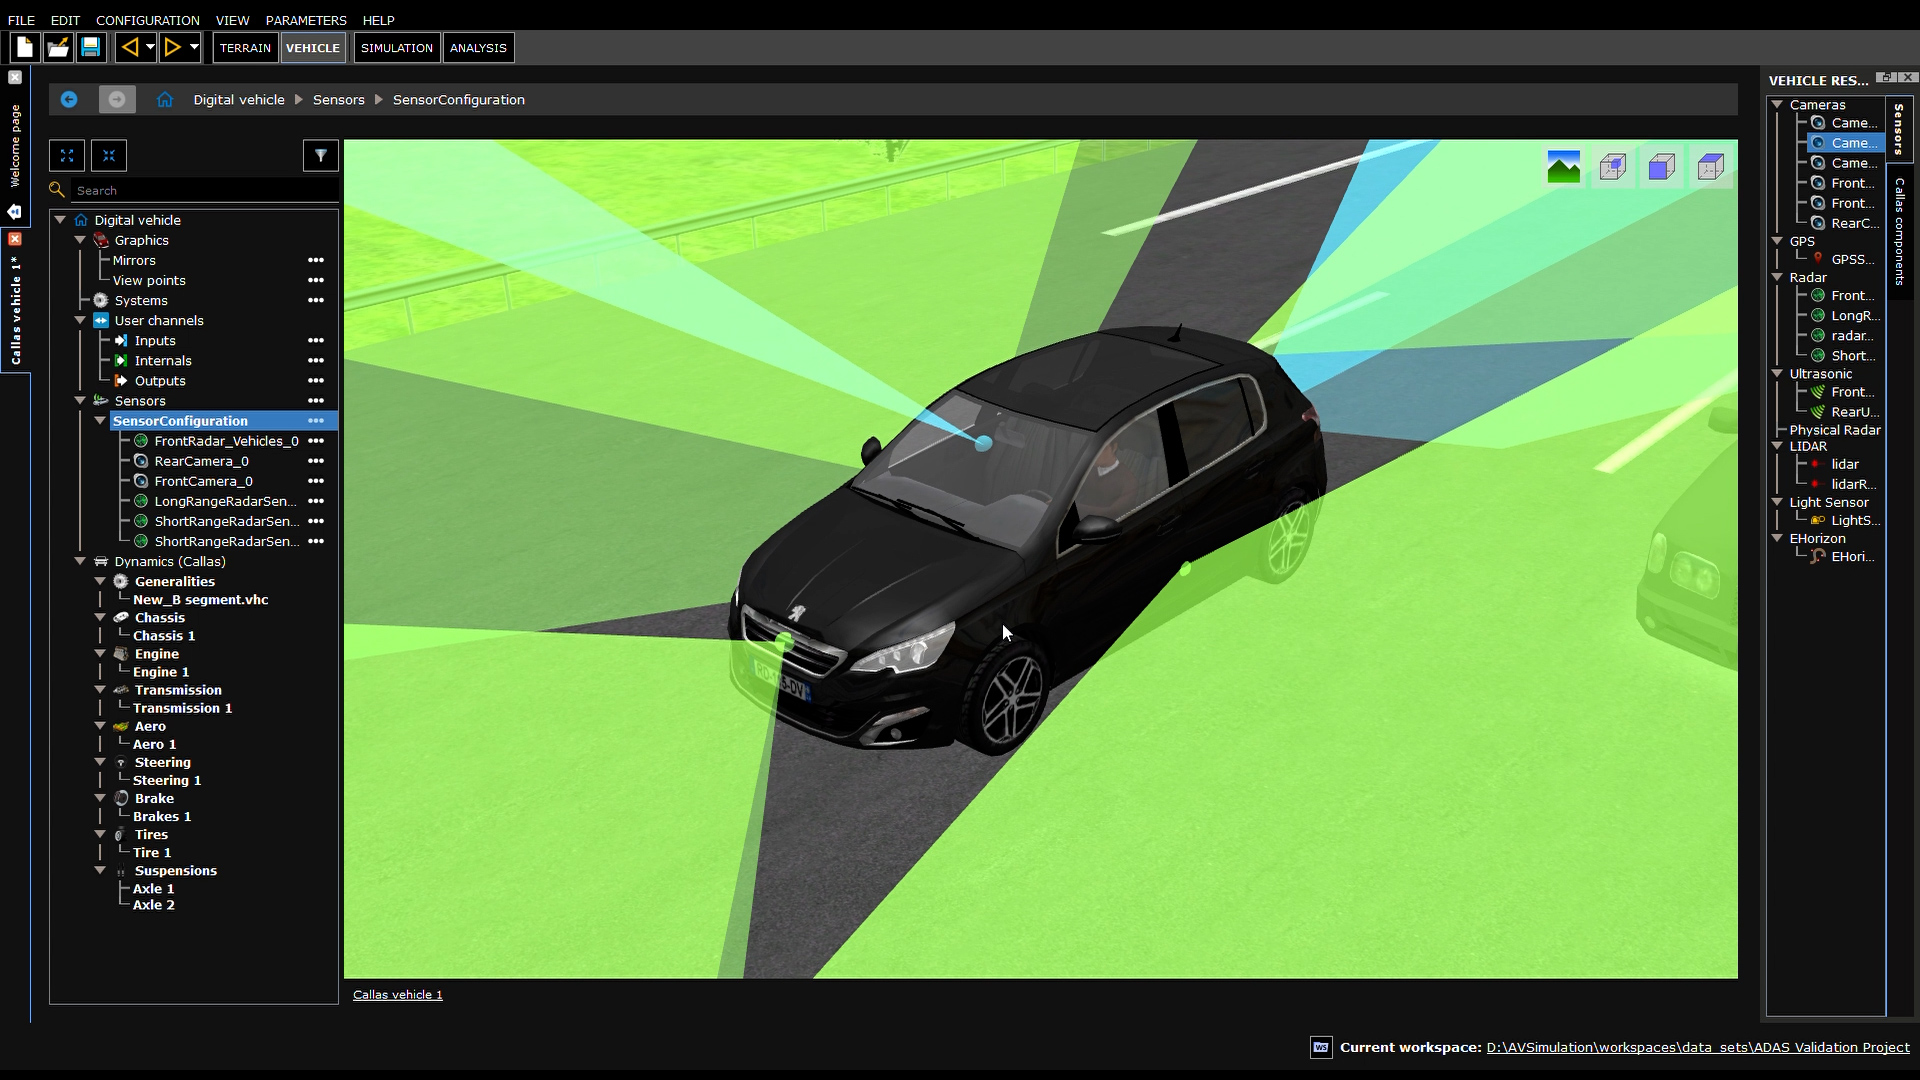Viewport: 1920px width, 1080px height.
Task: Click the New file icon
Action: pyautogui.click(x=23, y=47)
